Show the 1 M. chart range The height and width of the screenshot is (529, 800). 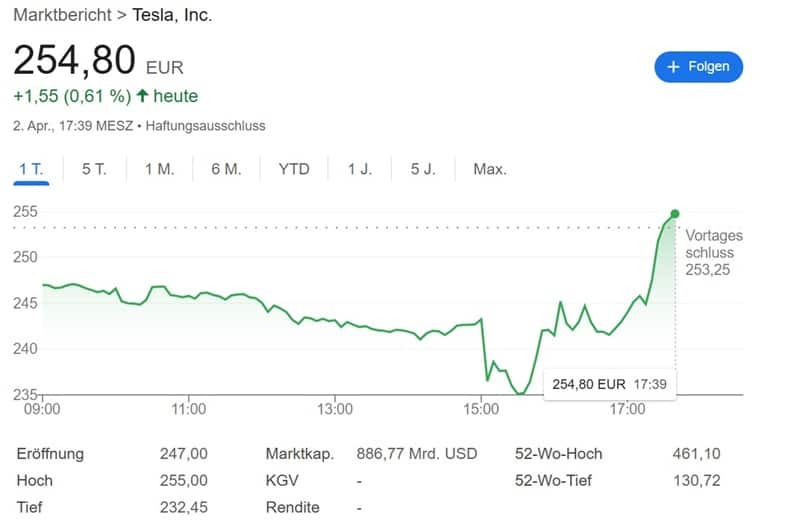tap(159, 169)
